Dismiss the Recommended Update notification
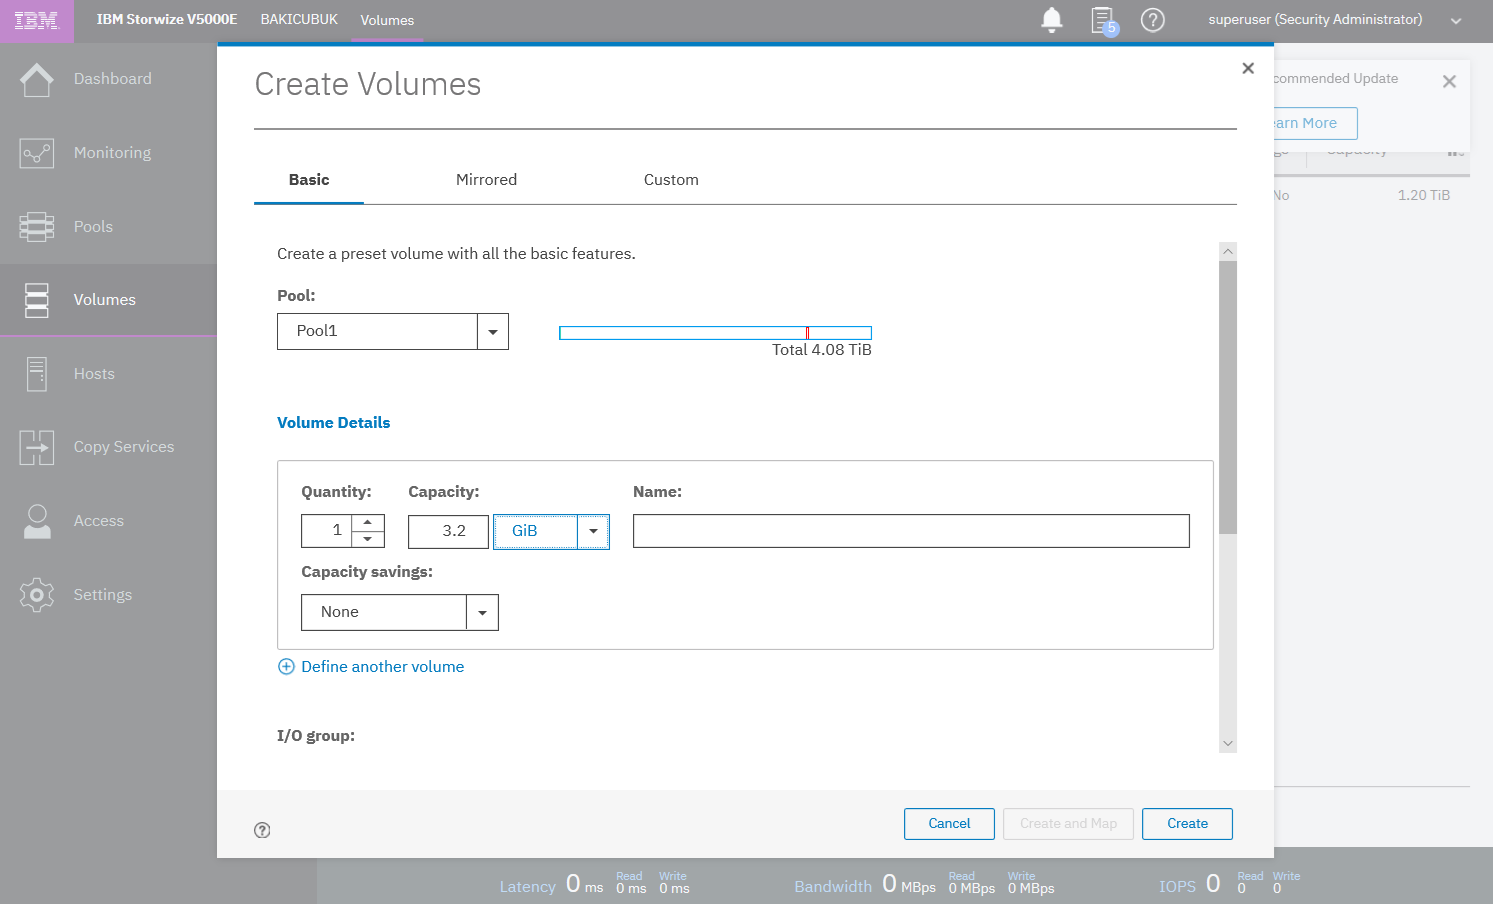The image size is (1493, 904). (x=1449, y=82)
